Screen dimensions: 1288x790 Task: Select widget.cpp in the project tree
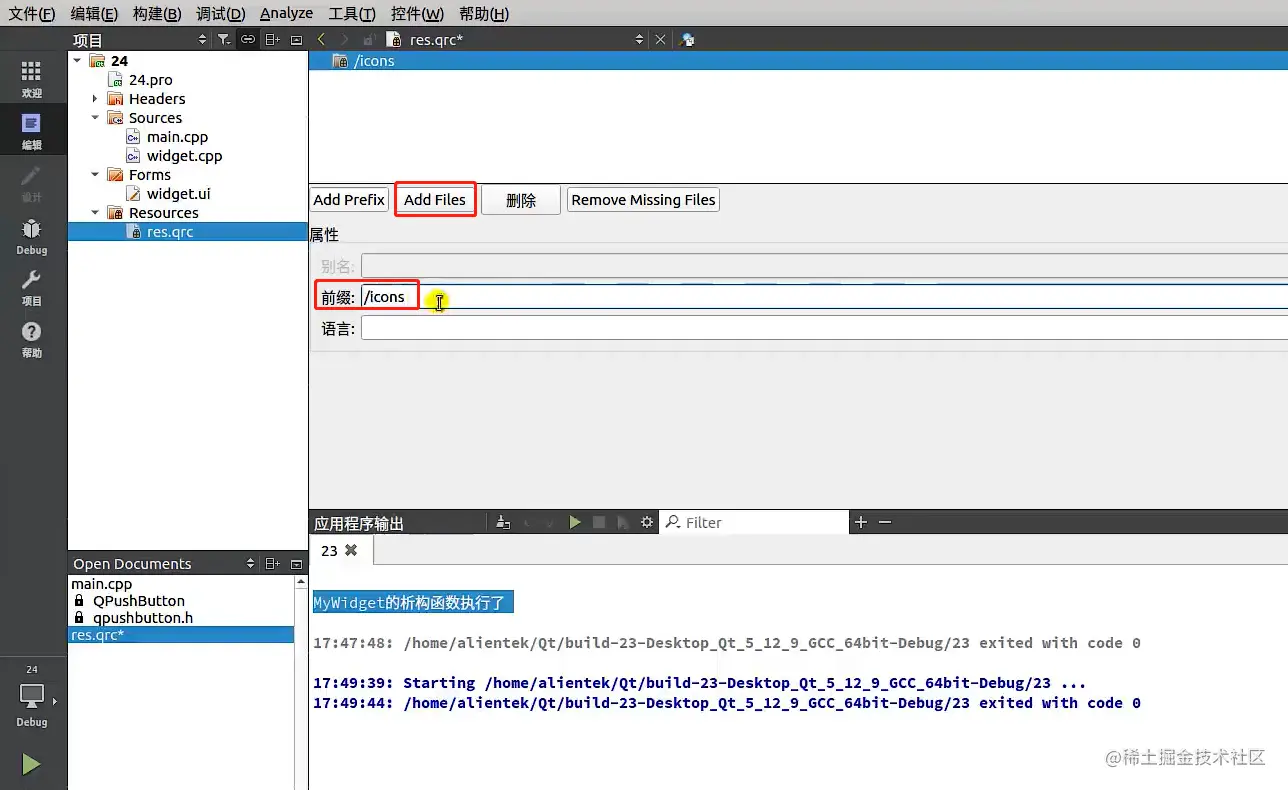(184, 156)
